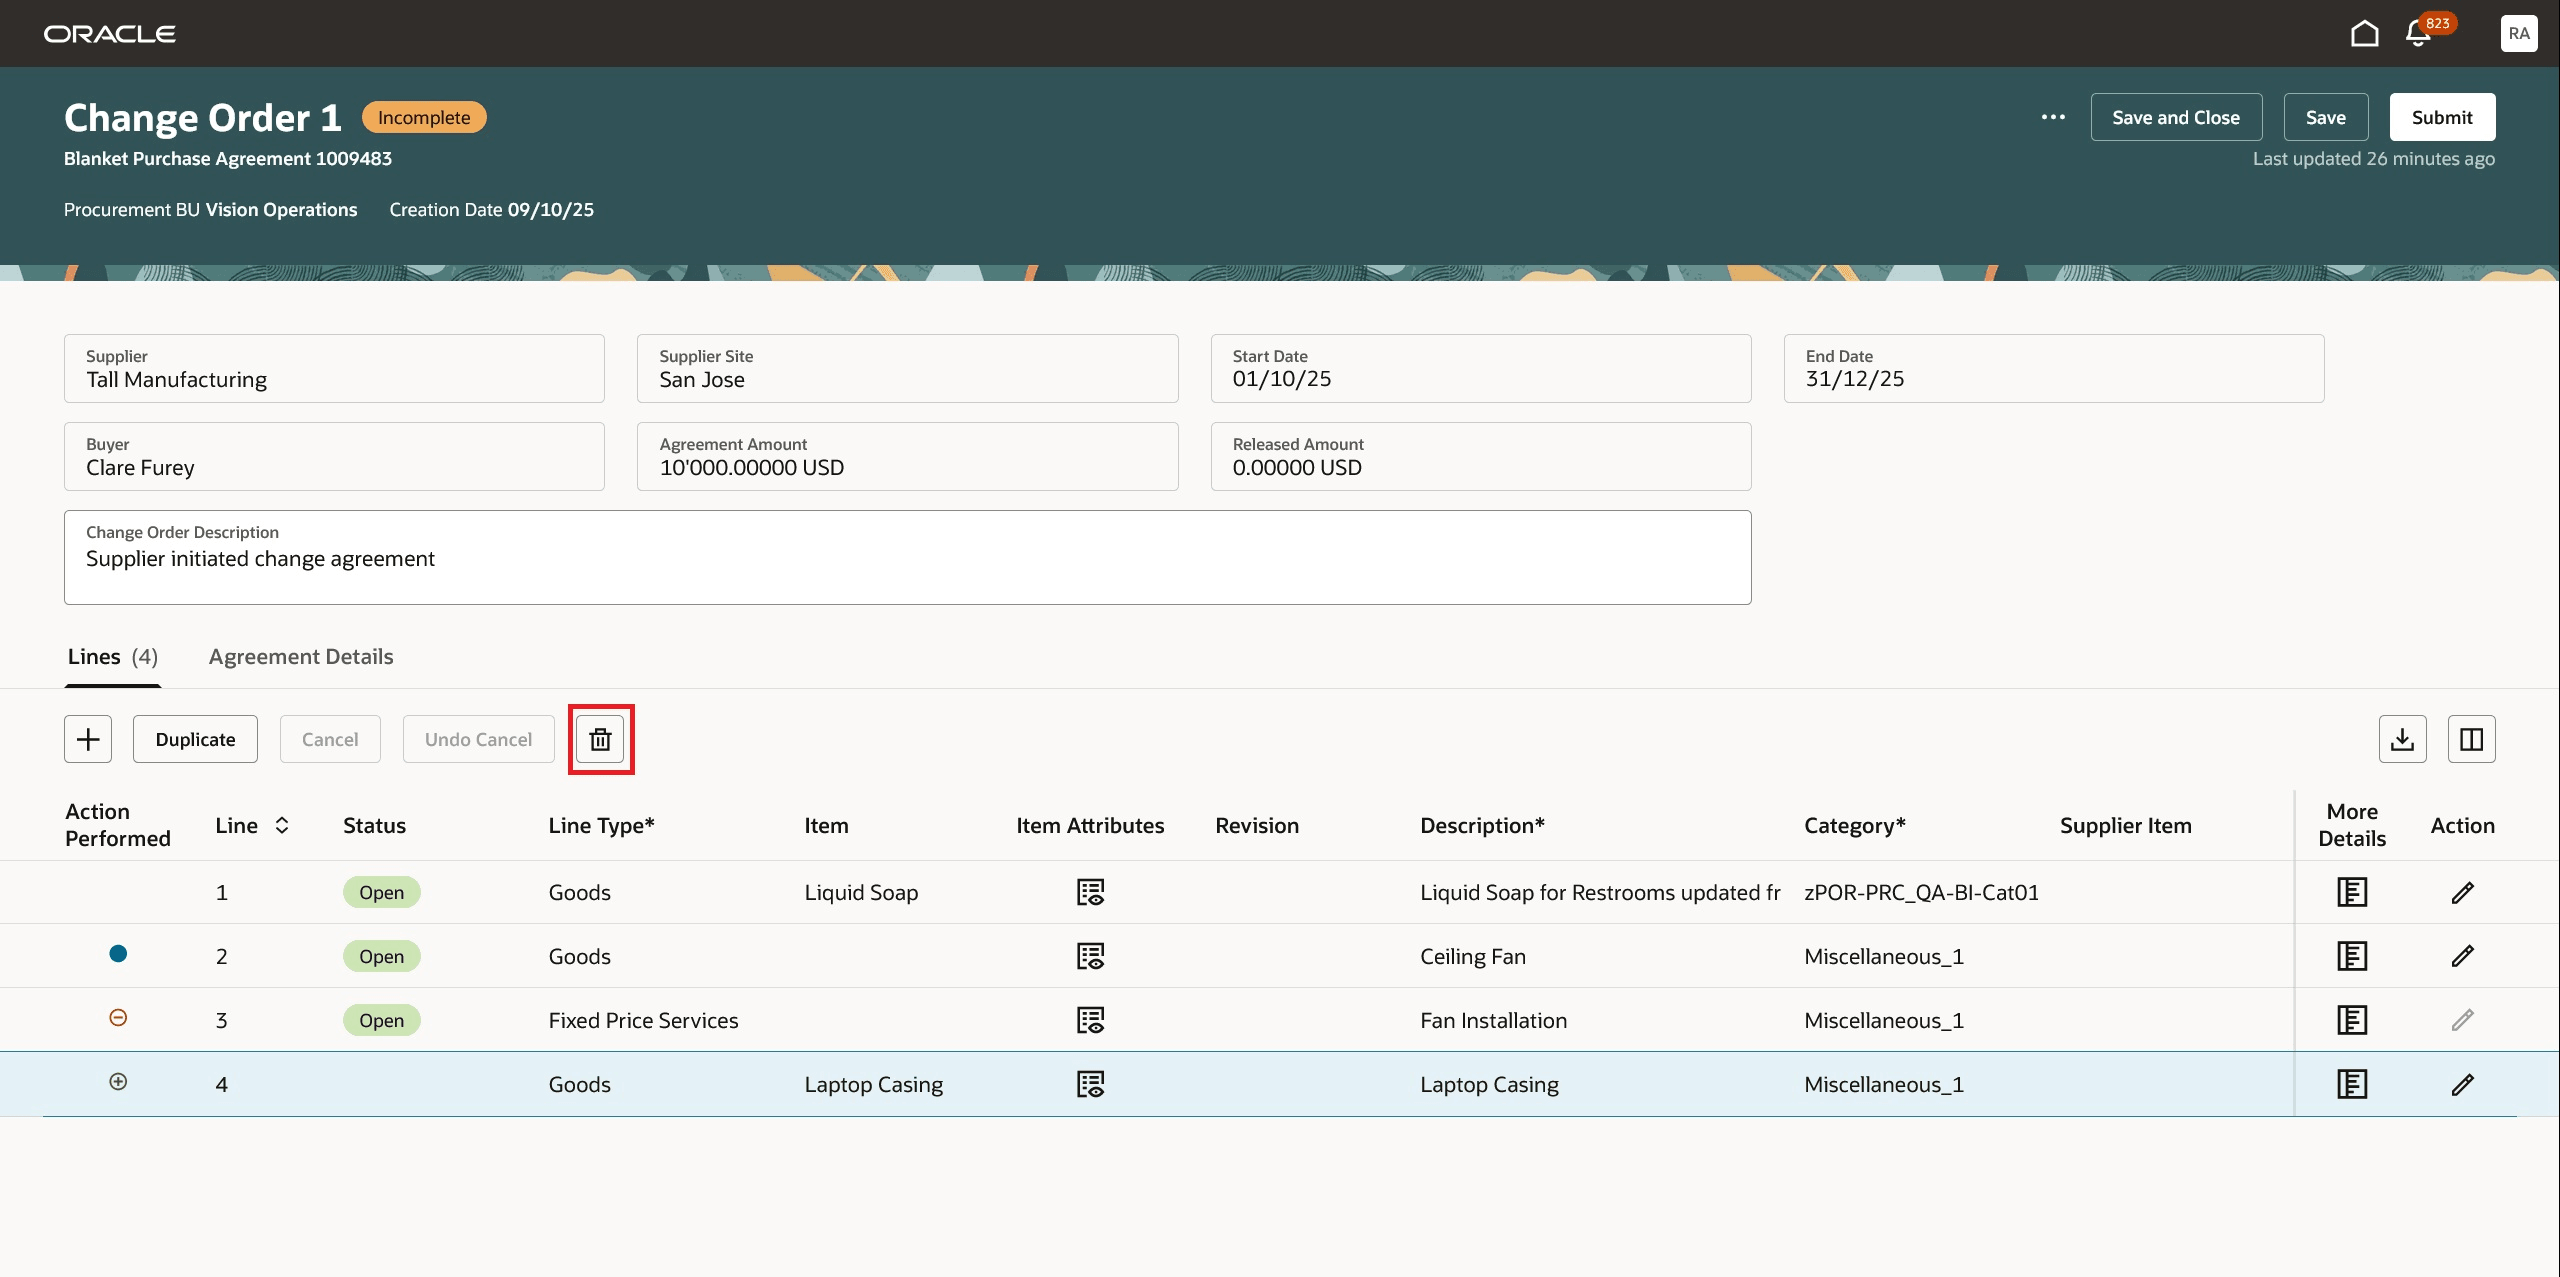2560x1277 pixels.
Task: Click the Change Order Description text field
Action: pos(907,560)
